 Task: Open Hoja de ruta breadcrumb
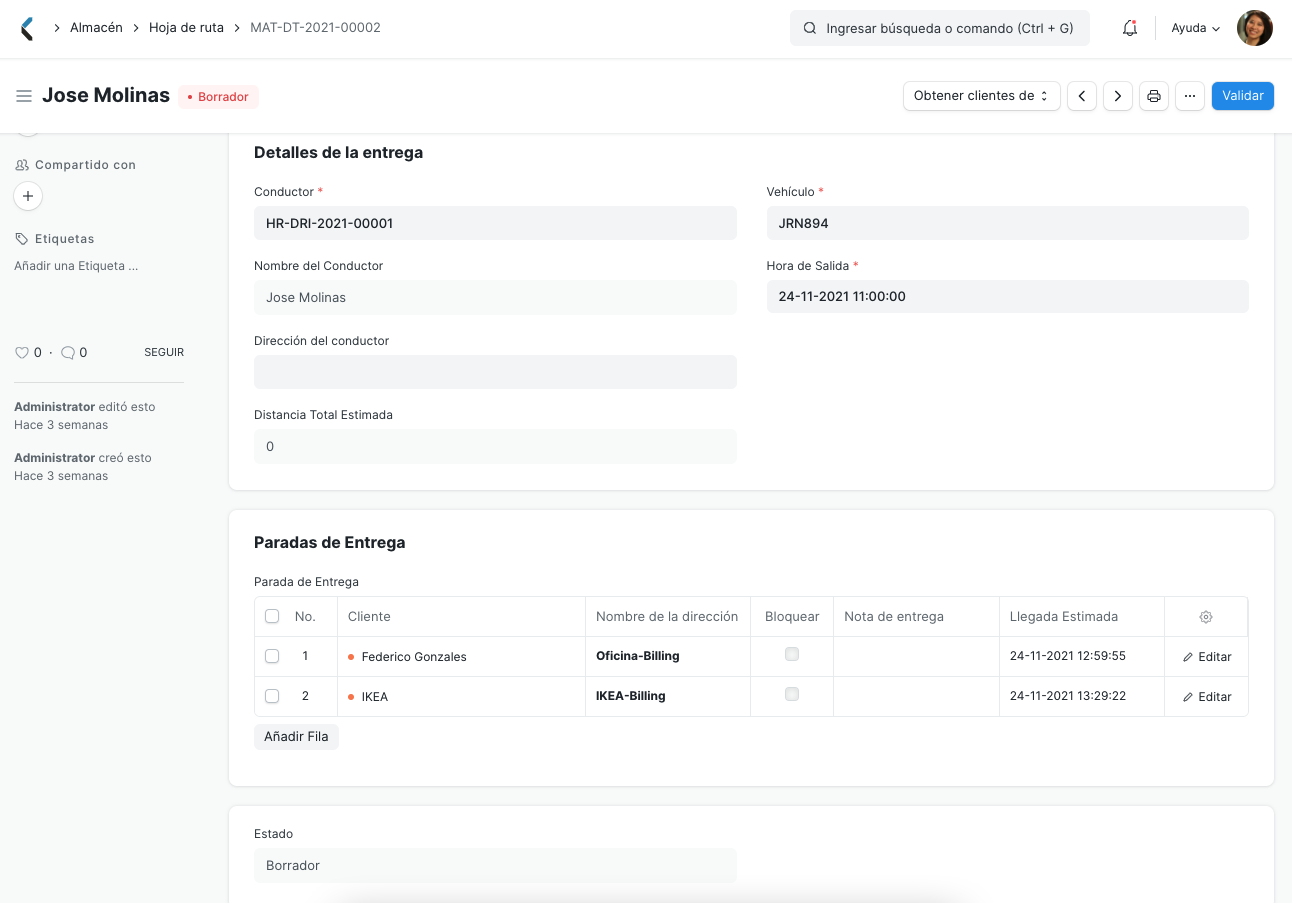185,28
